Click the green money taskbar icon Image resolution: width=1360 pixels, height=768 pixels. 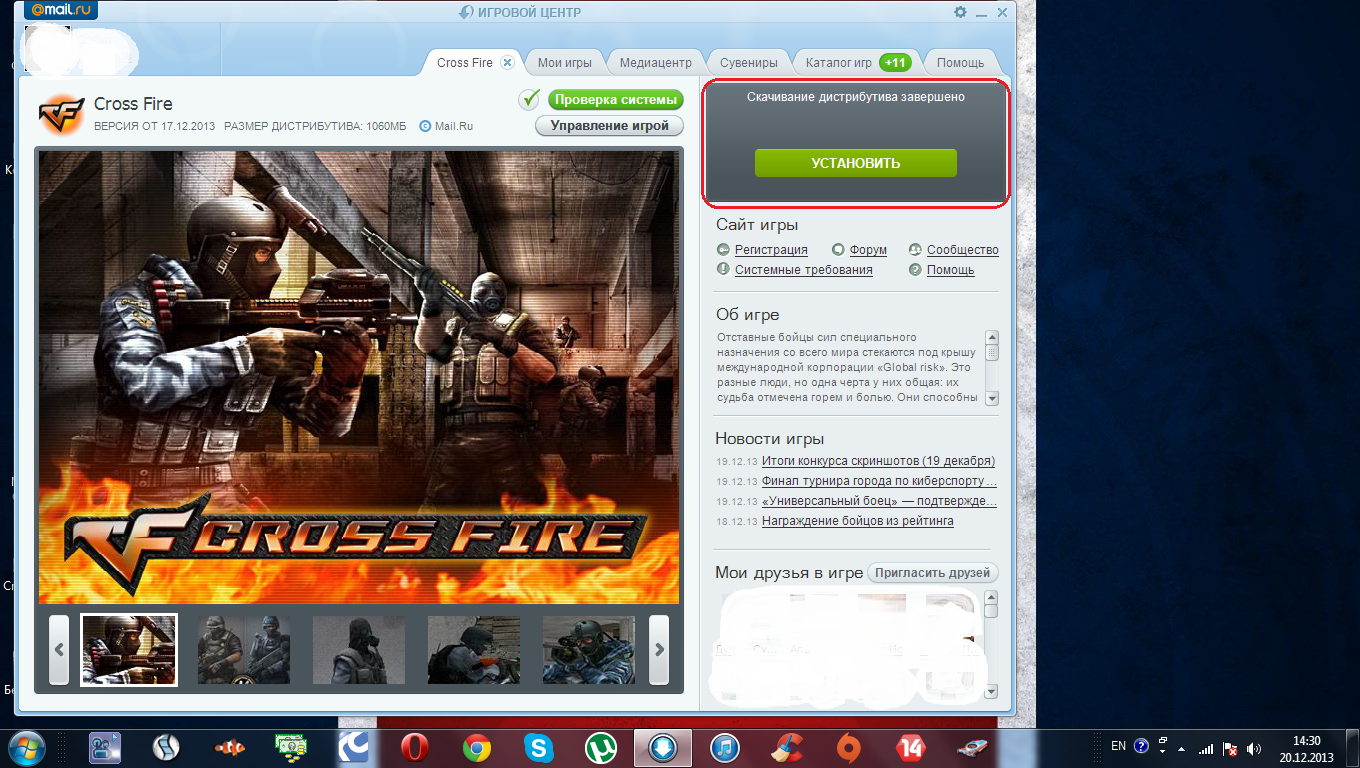click(291, 747)
